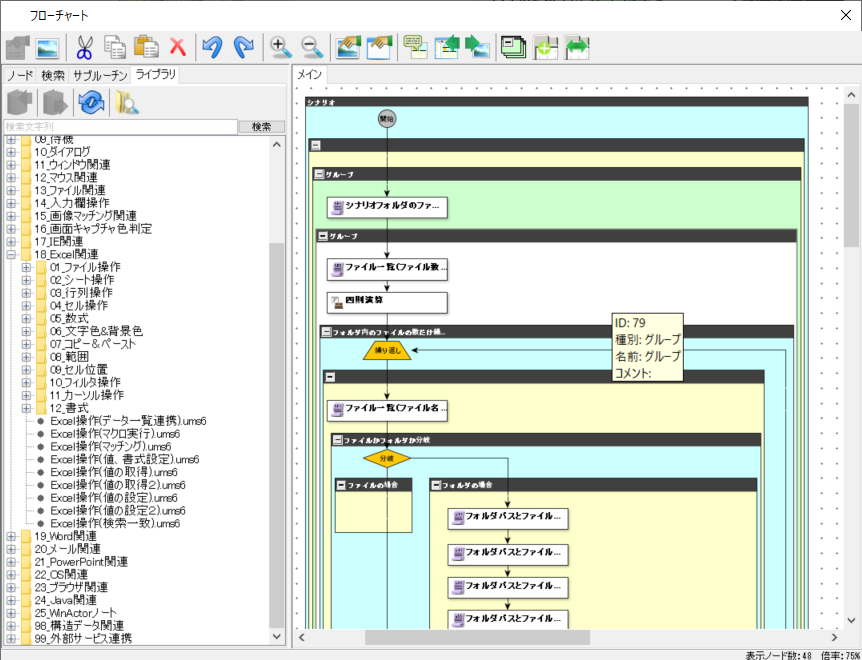Click the blue refresh icon in library panel
862x660 pixels.
[92, 102]
